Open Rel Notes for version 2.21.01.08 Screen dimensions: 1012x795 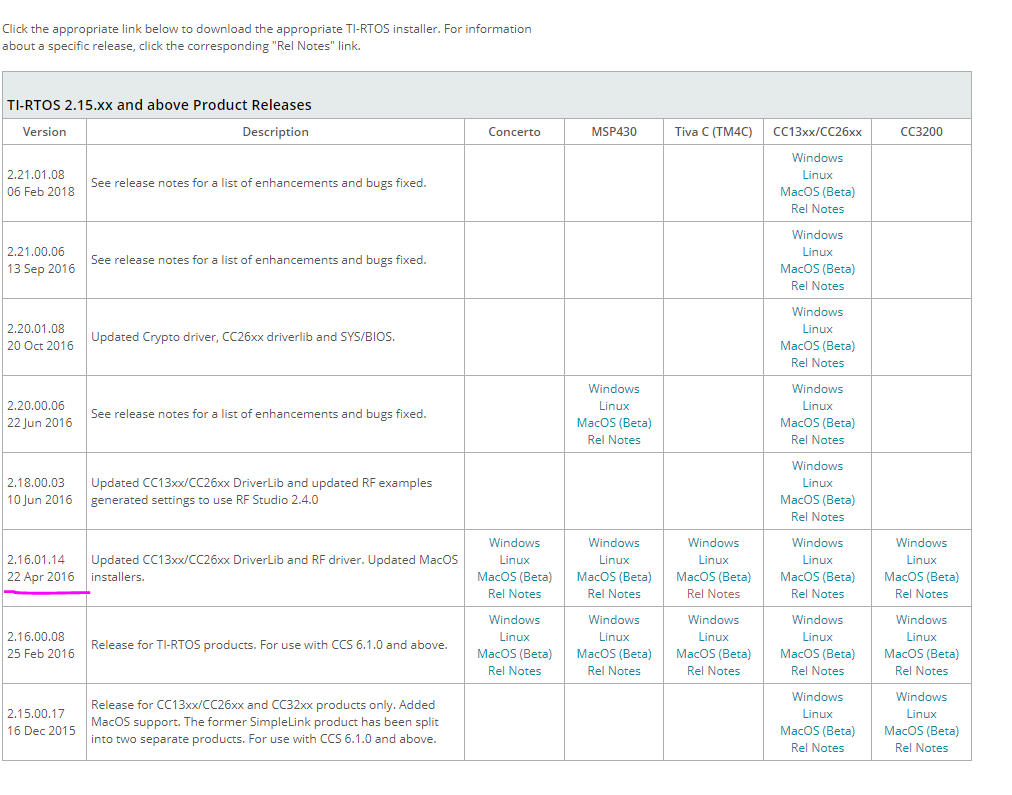coord(817,209)
